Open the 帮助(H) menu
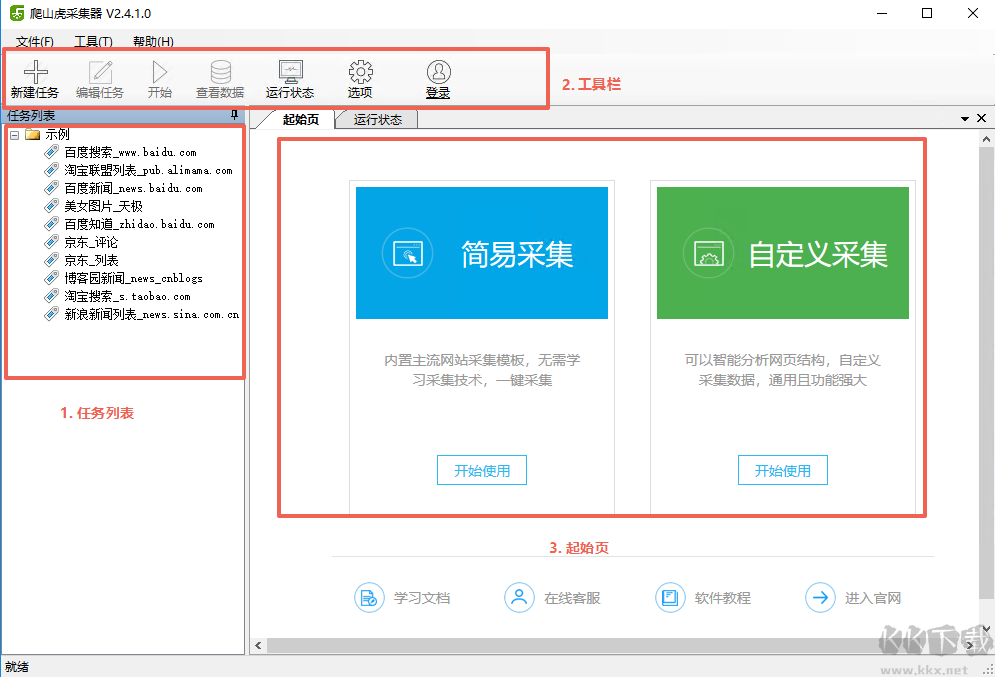The height and width of the screenshot is (677, 995). click(x=153, y=41)
